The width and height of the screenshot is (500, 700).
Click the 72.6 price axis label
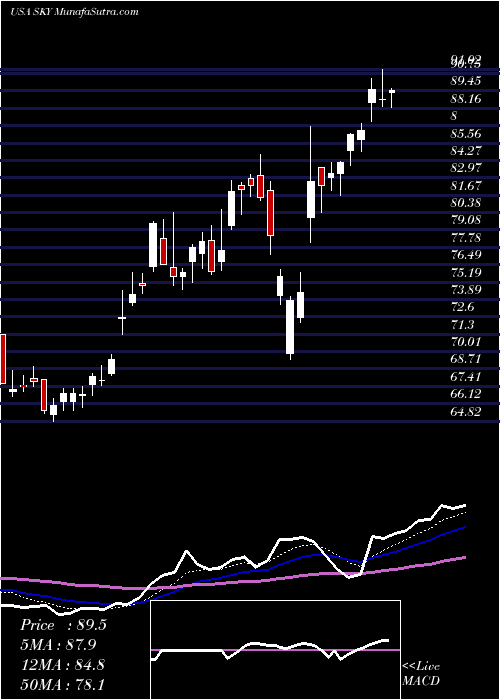(462, 307)
